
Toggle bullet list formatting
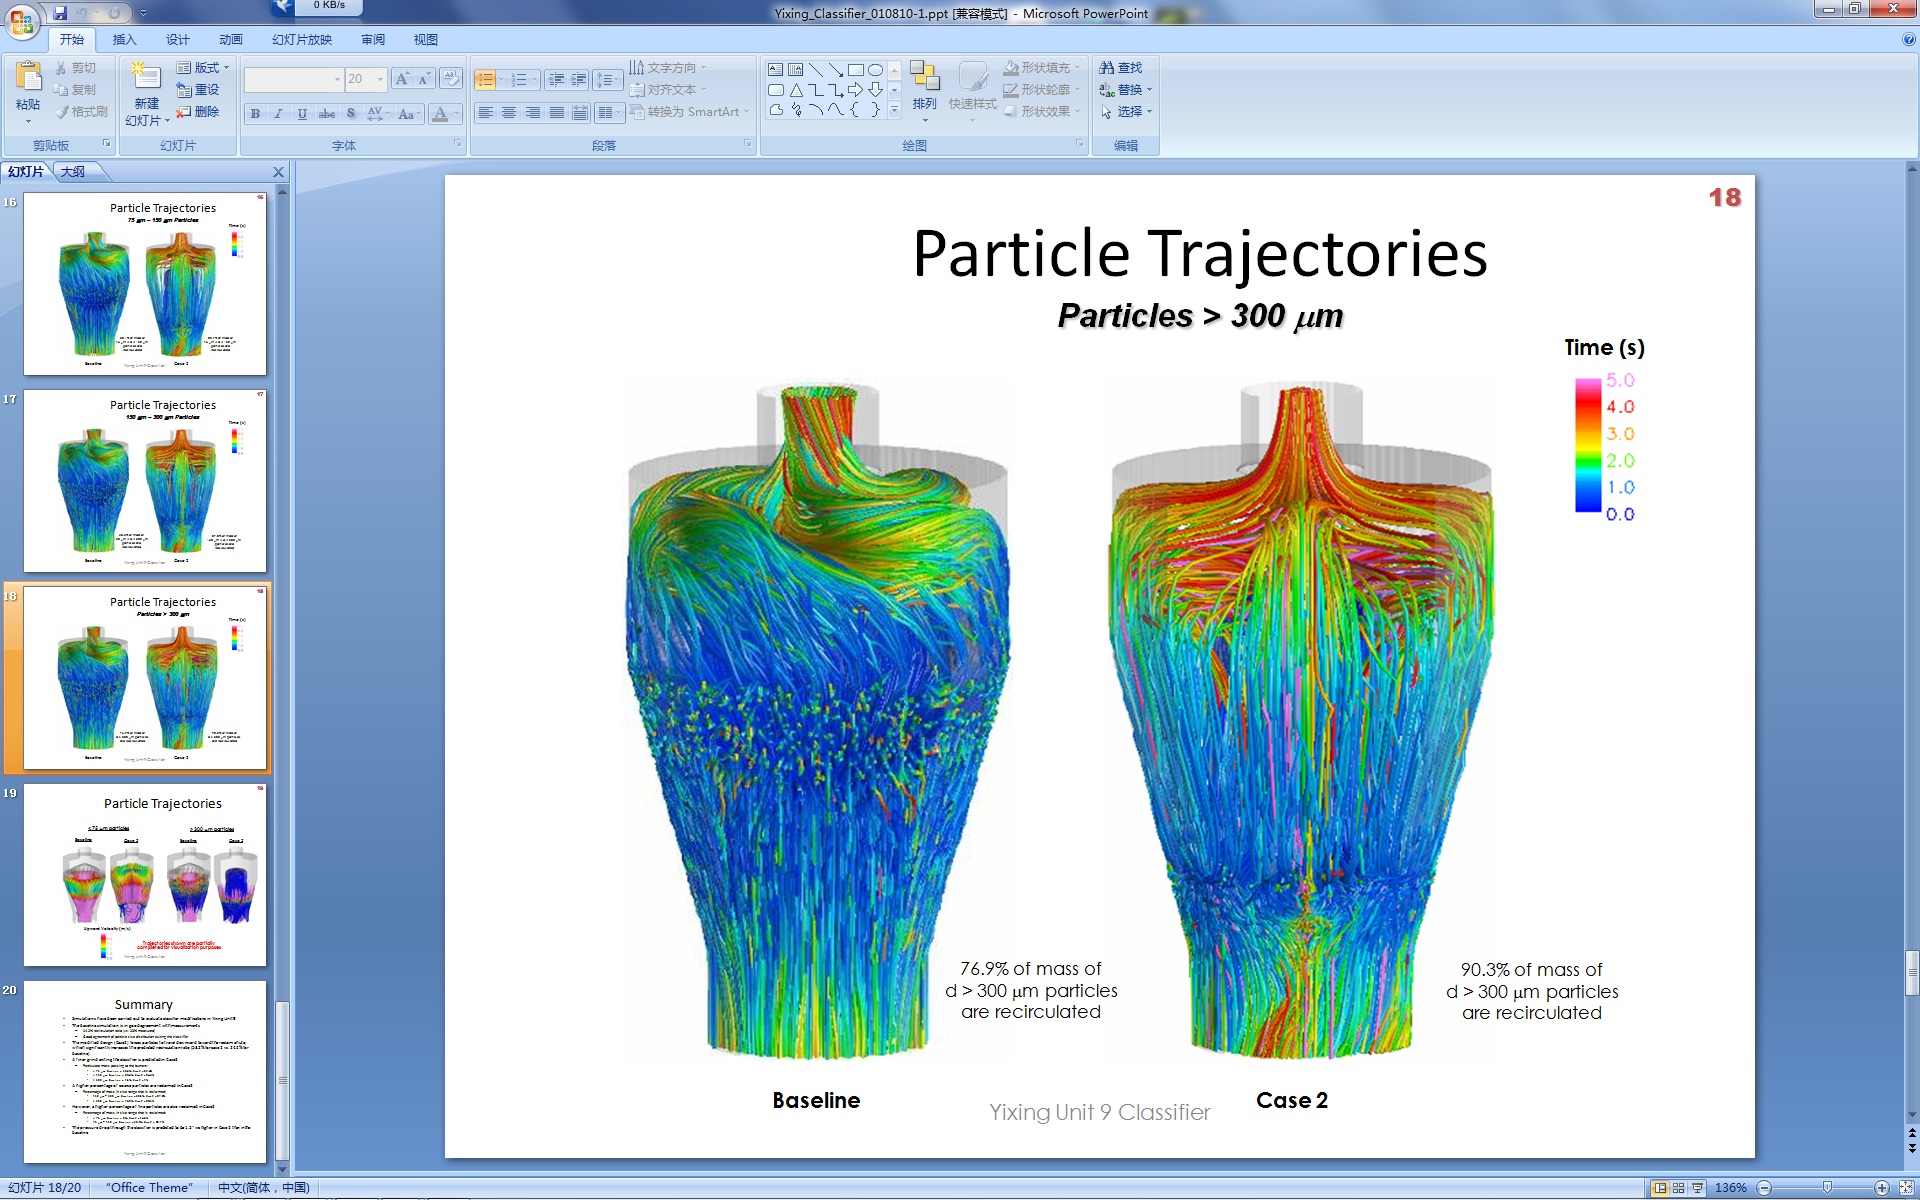point(485,80)
